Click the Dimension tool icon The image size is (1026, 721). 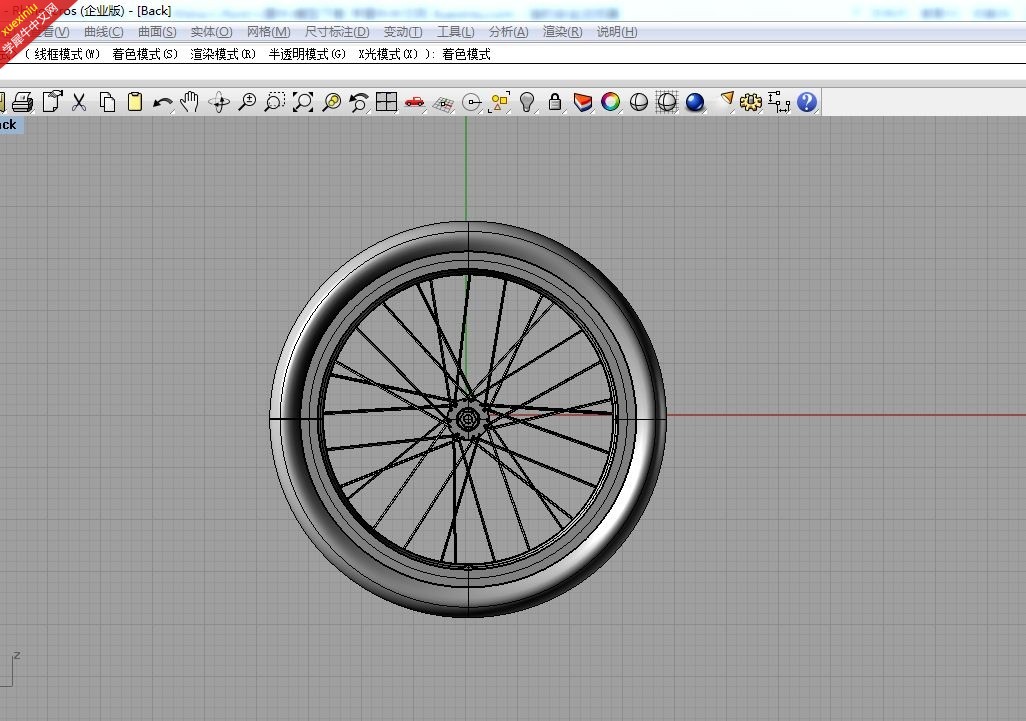pyautogui.click(x=779, y=102)
